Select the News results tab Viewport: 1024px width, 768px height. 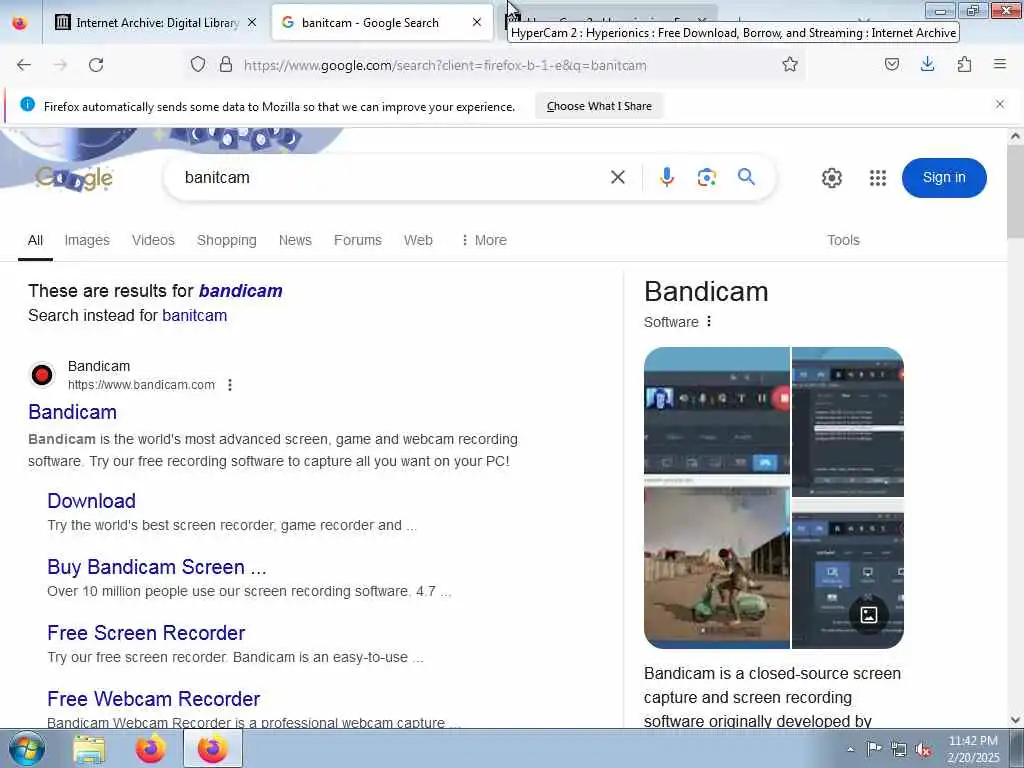tap(295, 240)
